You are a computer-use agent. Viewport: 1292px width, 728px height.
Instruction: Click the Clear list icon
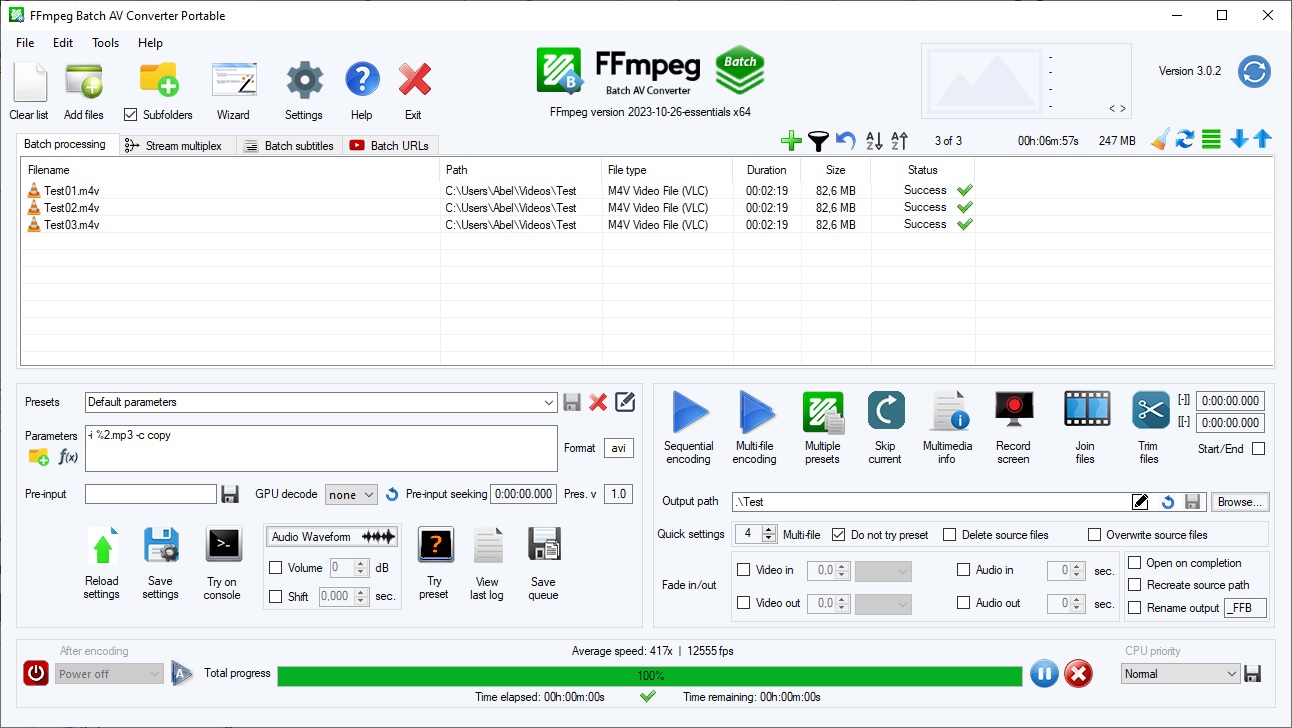pos(29,82)
